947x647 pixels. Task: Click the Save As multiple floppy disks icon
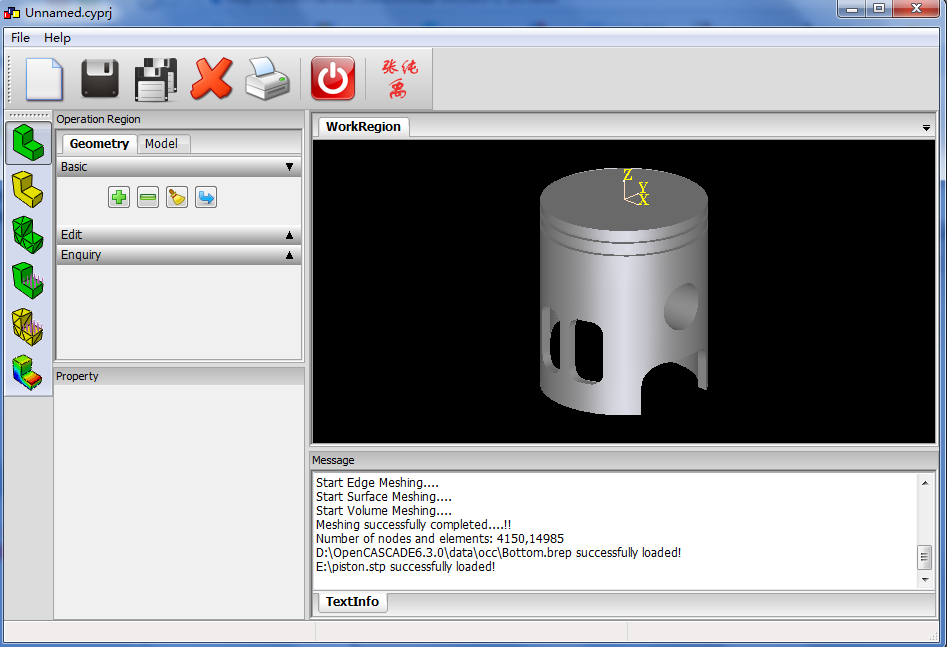(156, 79)
